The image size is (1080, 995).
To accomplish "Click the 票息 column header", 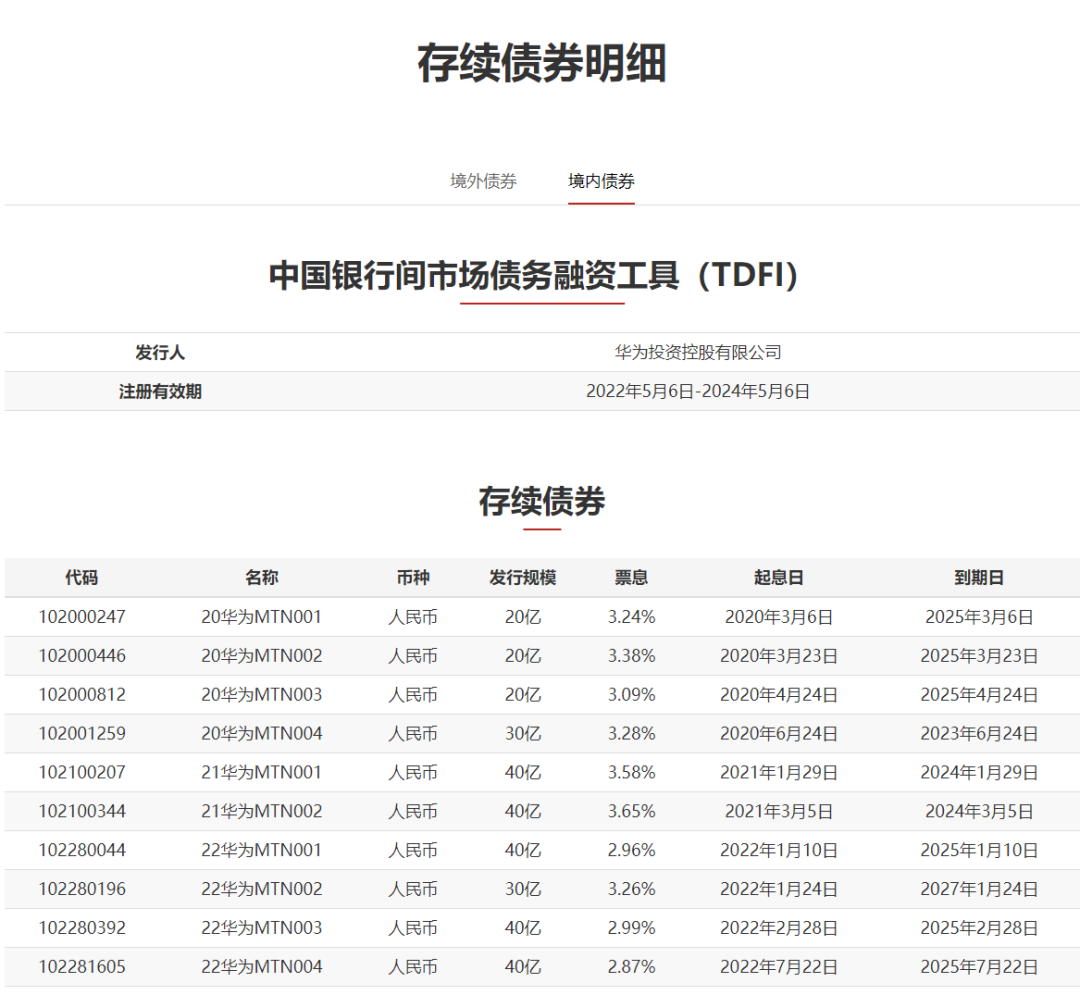I will click(631, 578).
